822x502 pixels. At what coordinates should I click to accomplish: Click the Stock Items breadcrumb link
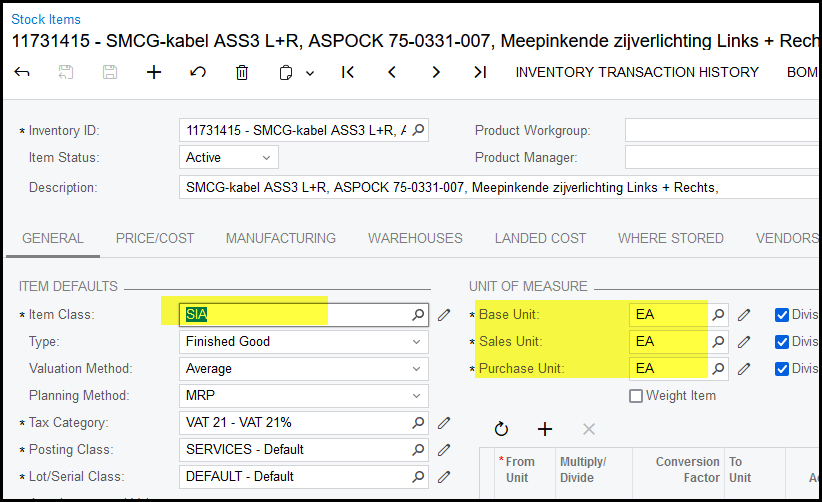46,19
